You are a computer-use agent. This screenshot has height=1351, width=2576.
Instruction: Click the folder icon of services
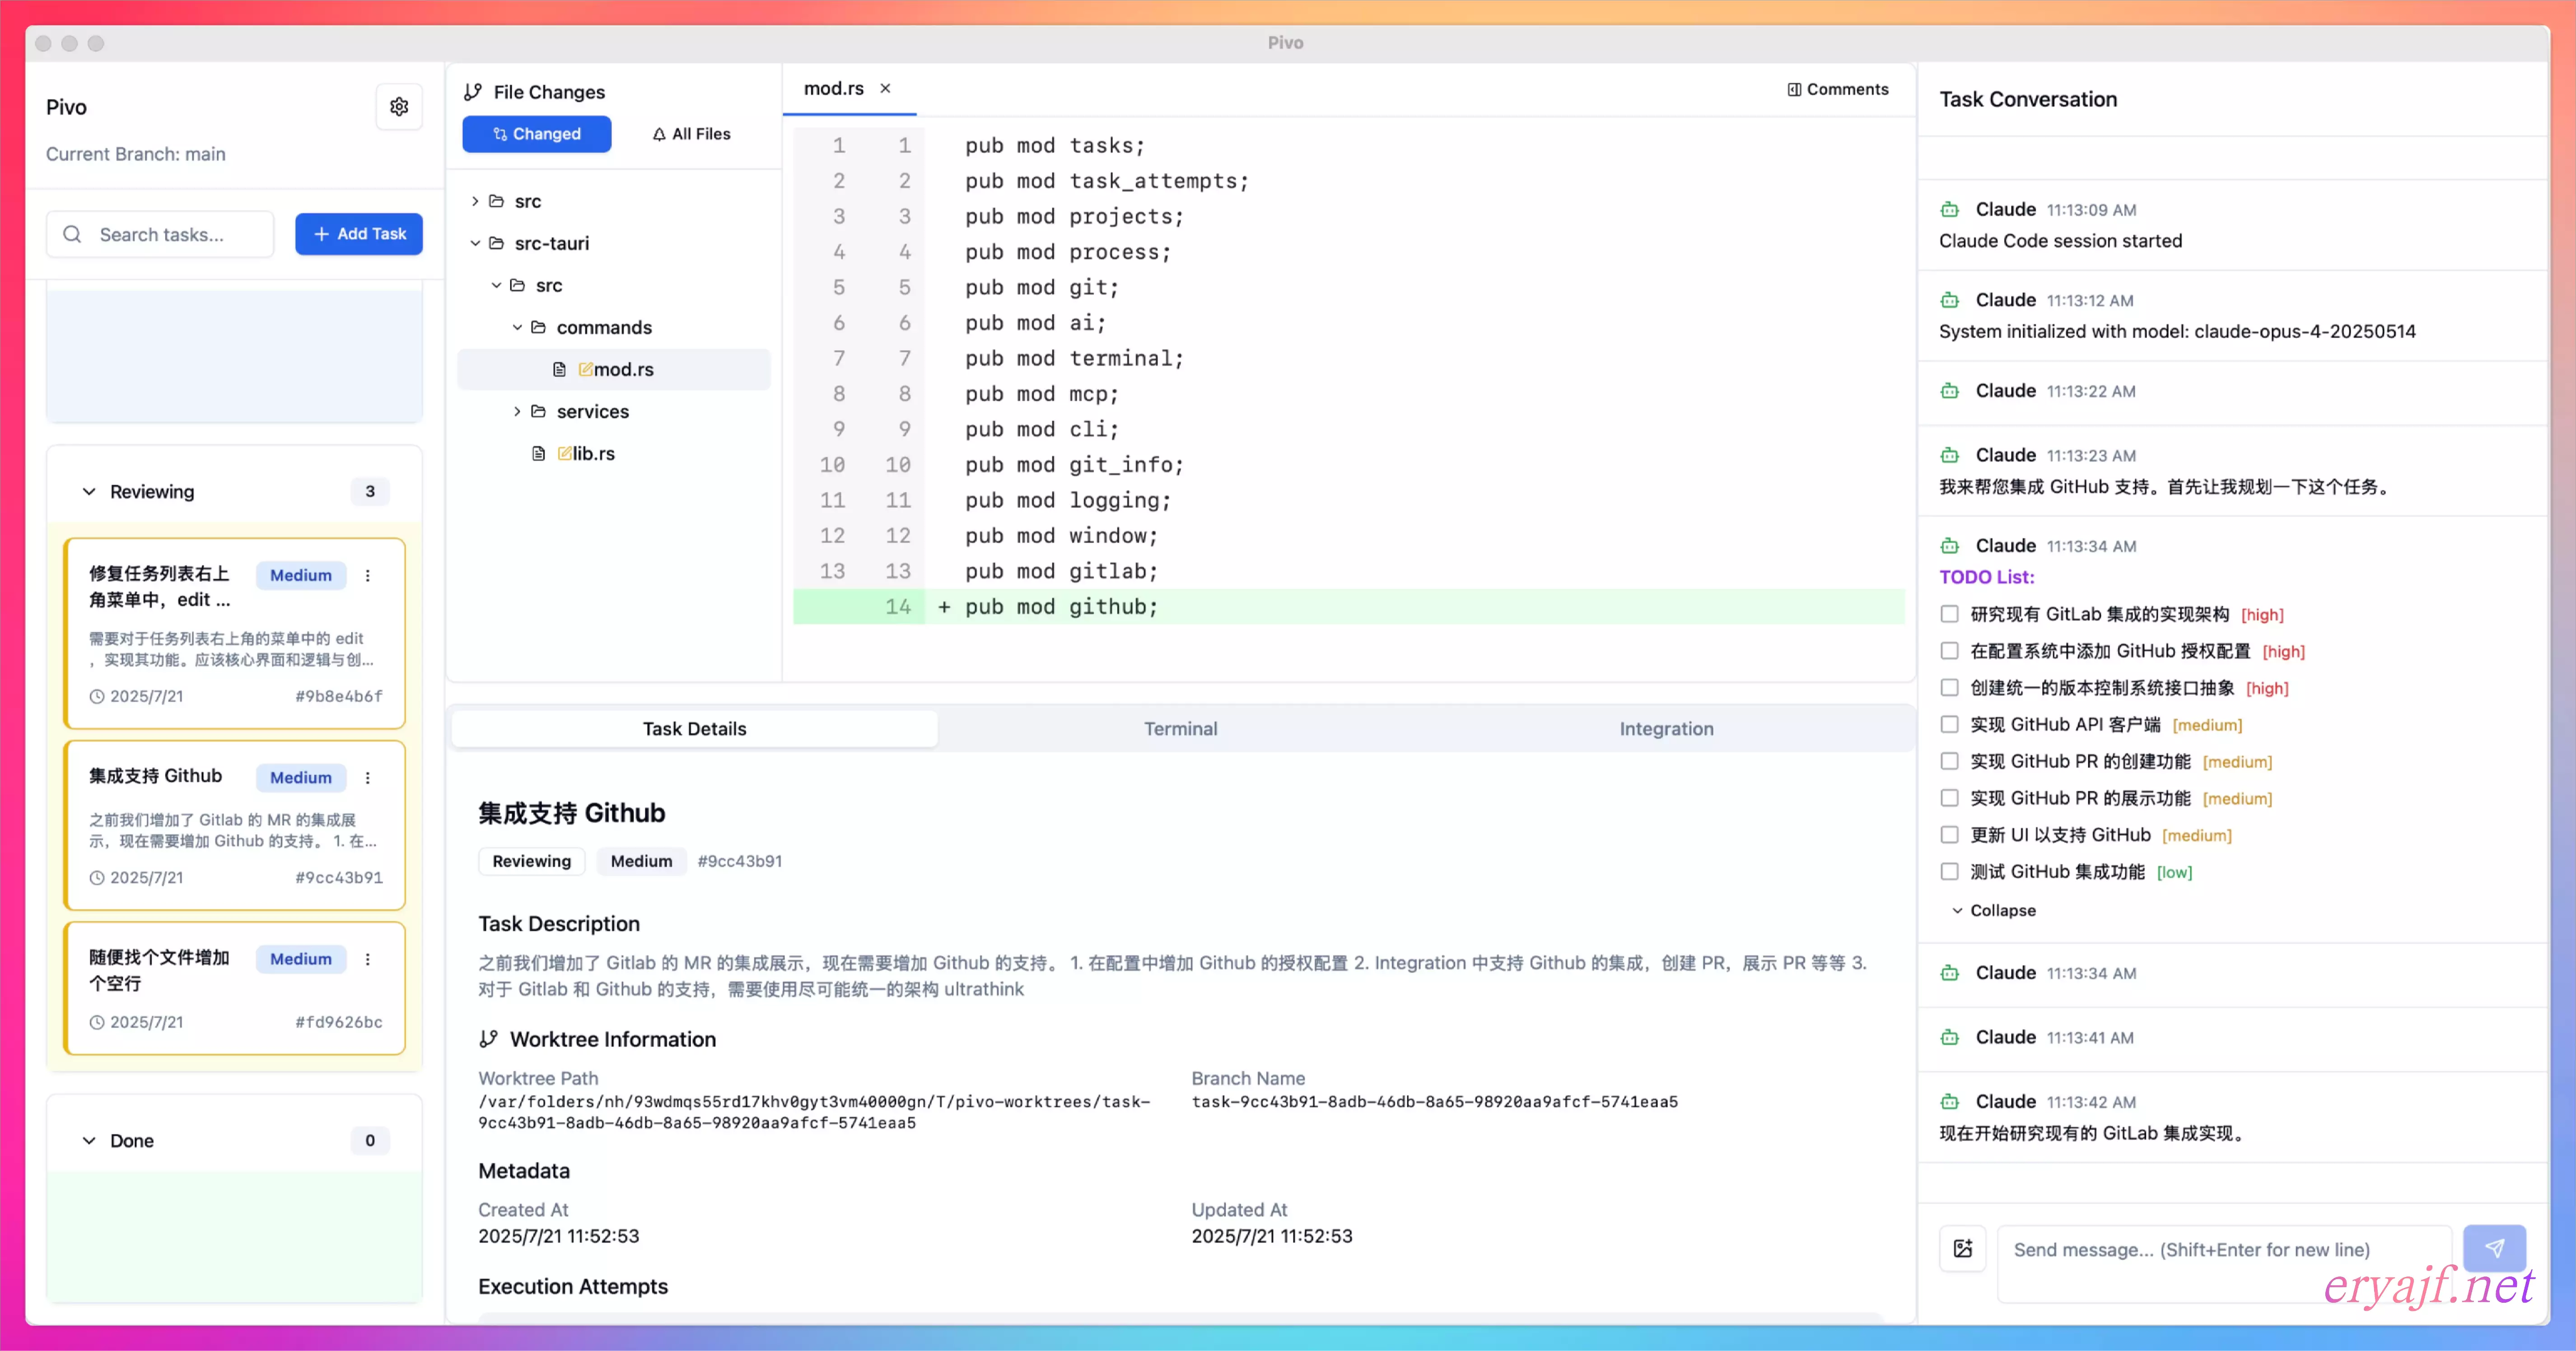[x=538, y=412]
